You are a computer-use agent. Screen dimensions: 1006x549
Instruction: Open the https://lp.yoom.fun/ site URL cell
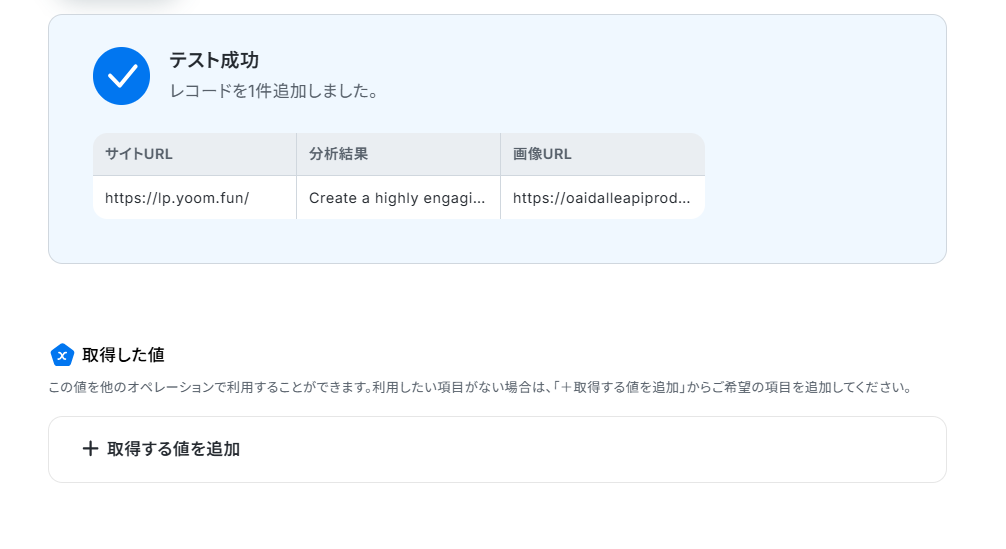[177, 198]
